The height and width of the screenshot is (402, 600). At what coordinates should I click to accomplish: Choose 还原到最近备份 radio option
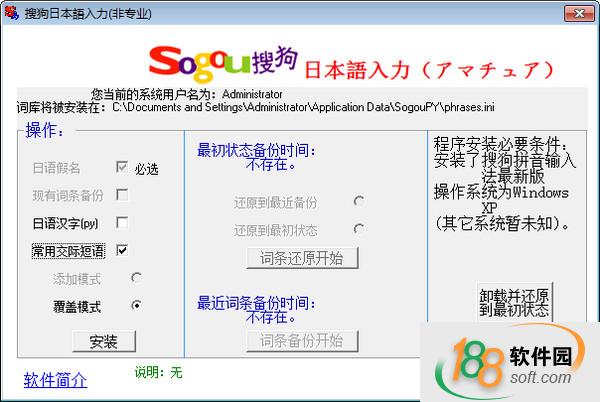pos(359,201)
